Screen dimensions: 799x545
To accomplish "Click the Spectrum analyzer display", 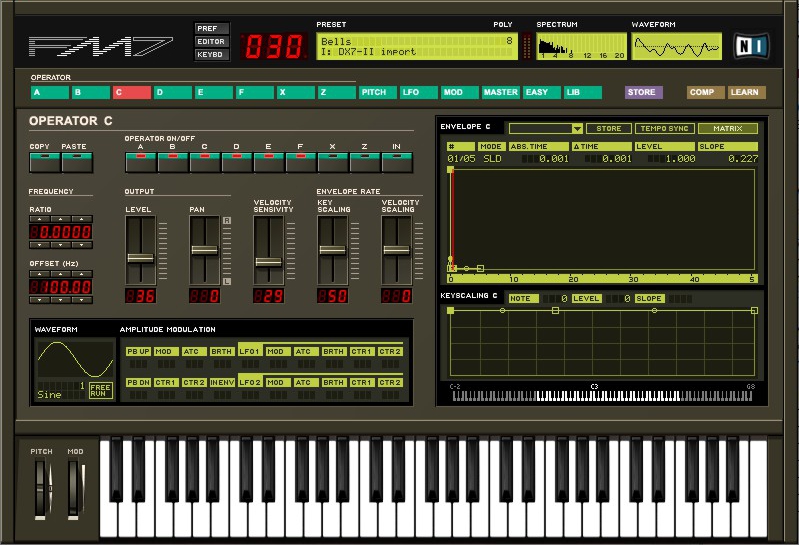I will click(581, 46).
